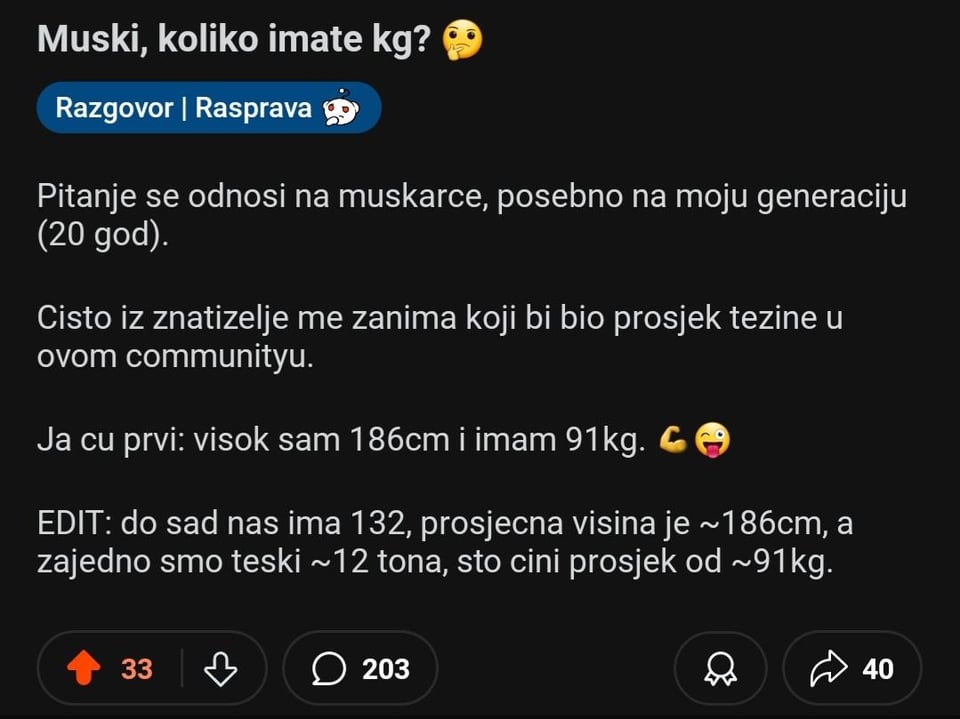Click the Snoo emoji in the flair
Viewport: 960px width, 719px height.
pos(339,108)
